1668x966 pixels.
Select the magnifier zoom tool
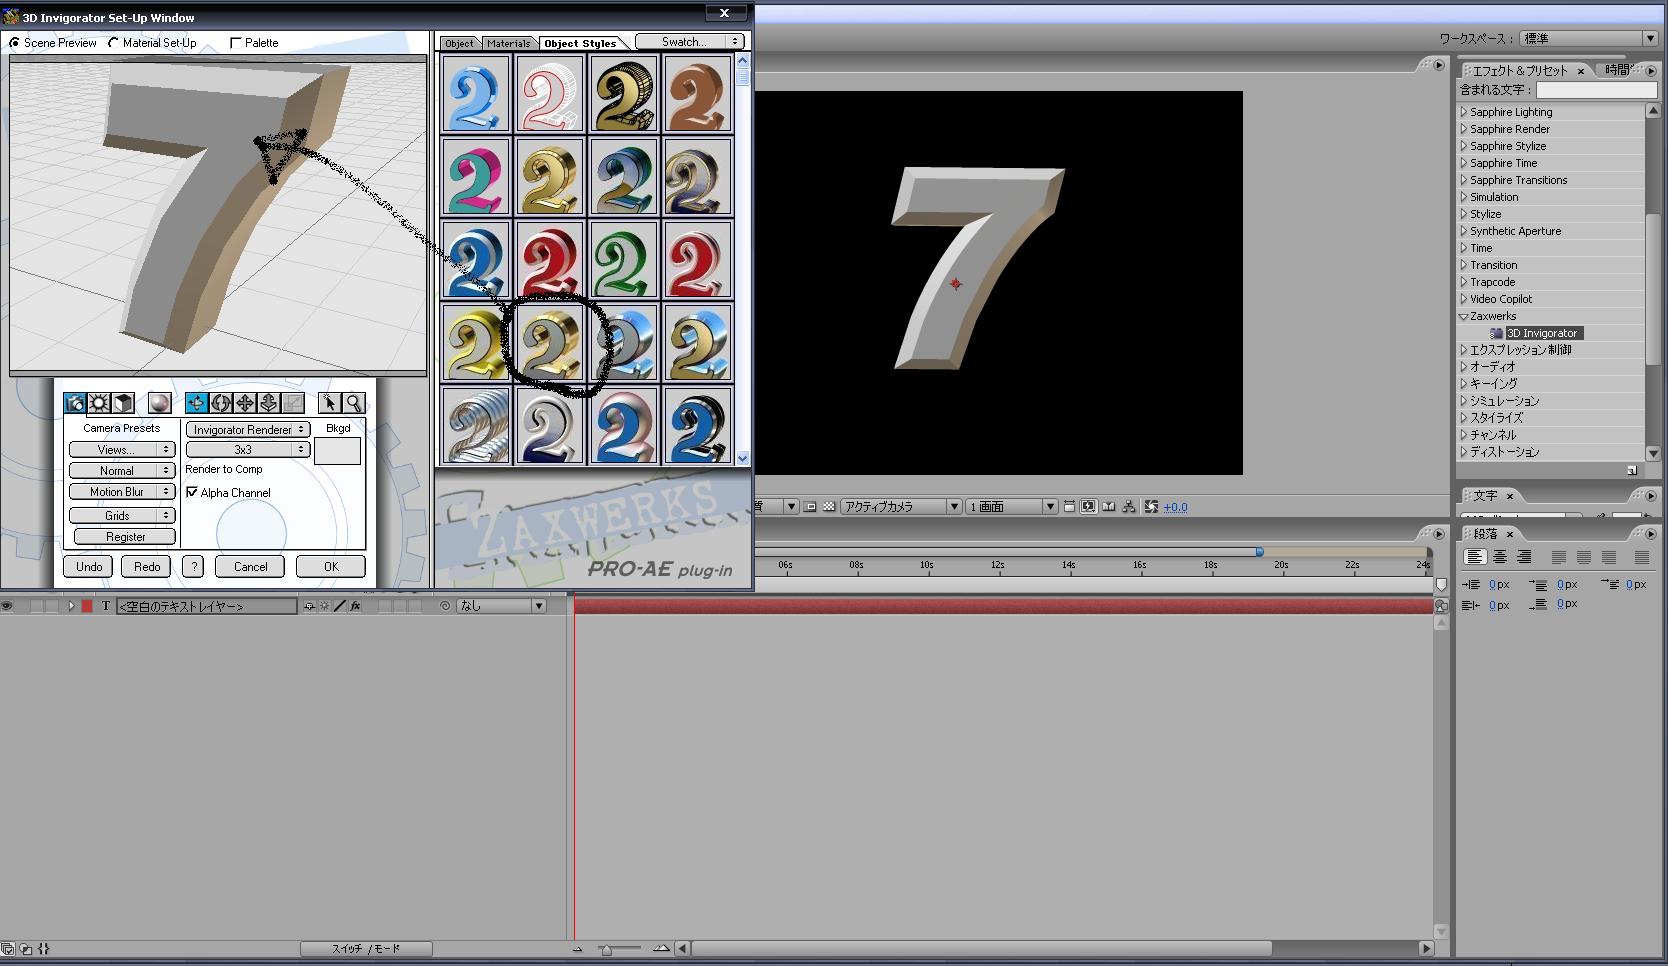click(x=354, y=403)
